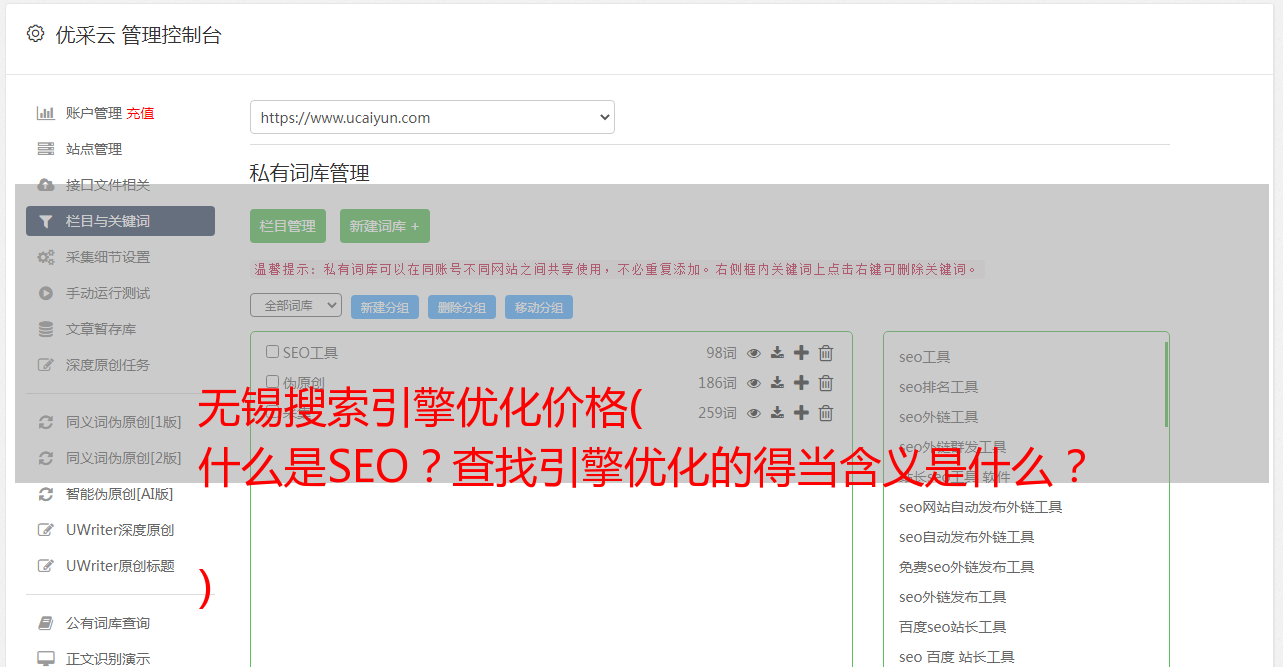Click download icon in 259词 row

pyautogui.click(x=777, y=413)
